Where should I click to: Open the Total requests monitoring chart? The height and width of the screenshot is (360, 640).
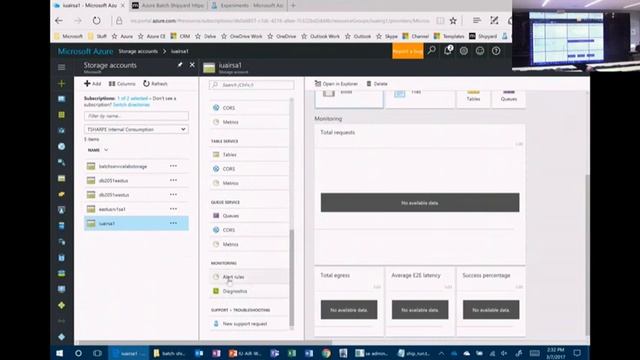(420, 195)
